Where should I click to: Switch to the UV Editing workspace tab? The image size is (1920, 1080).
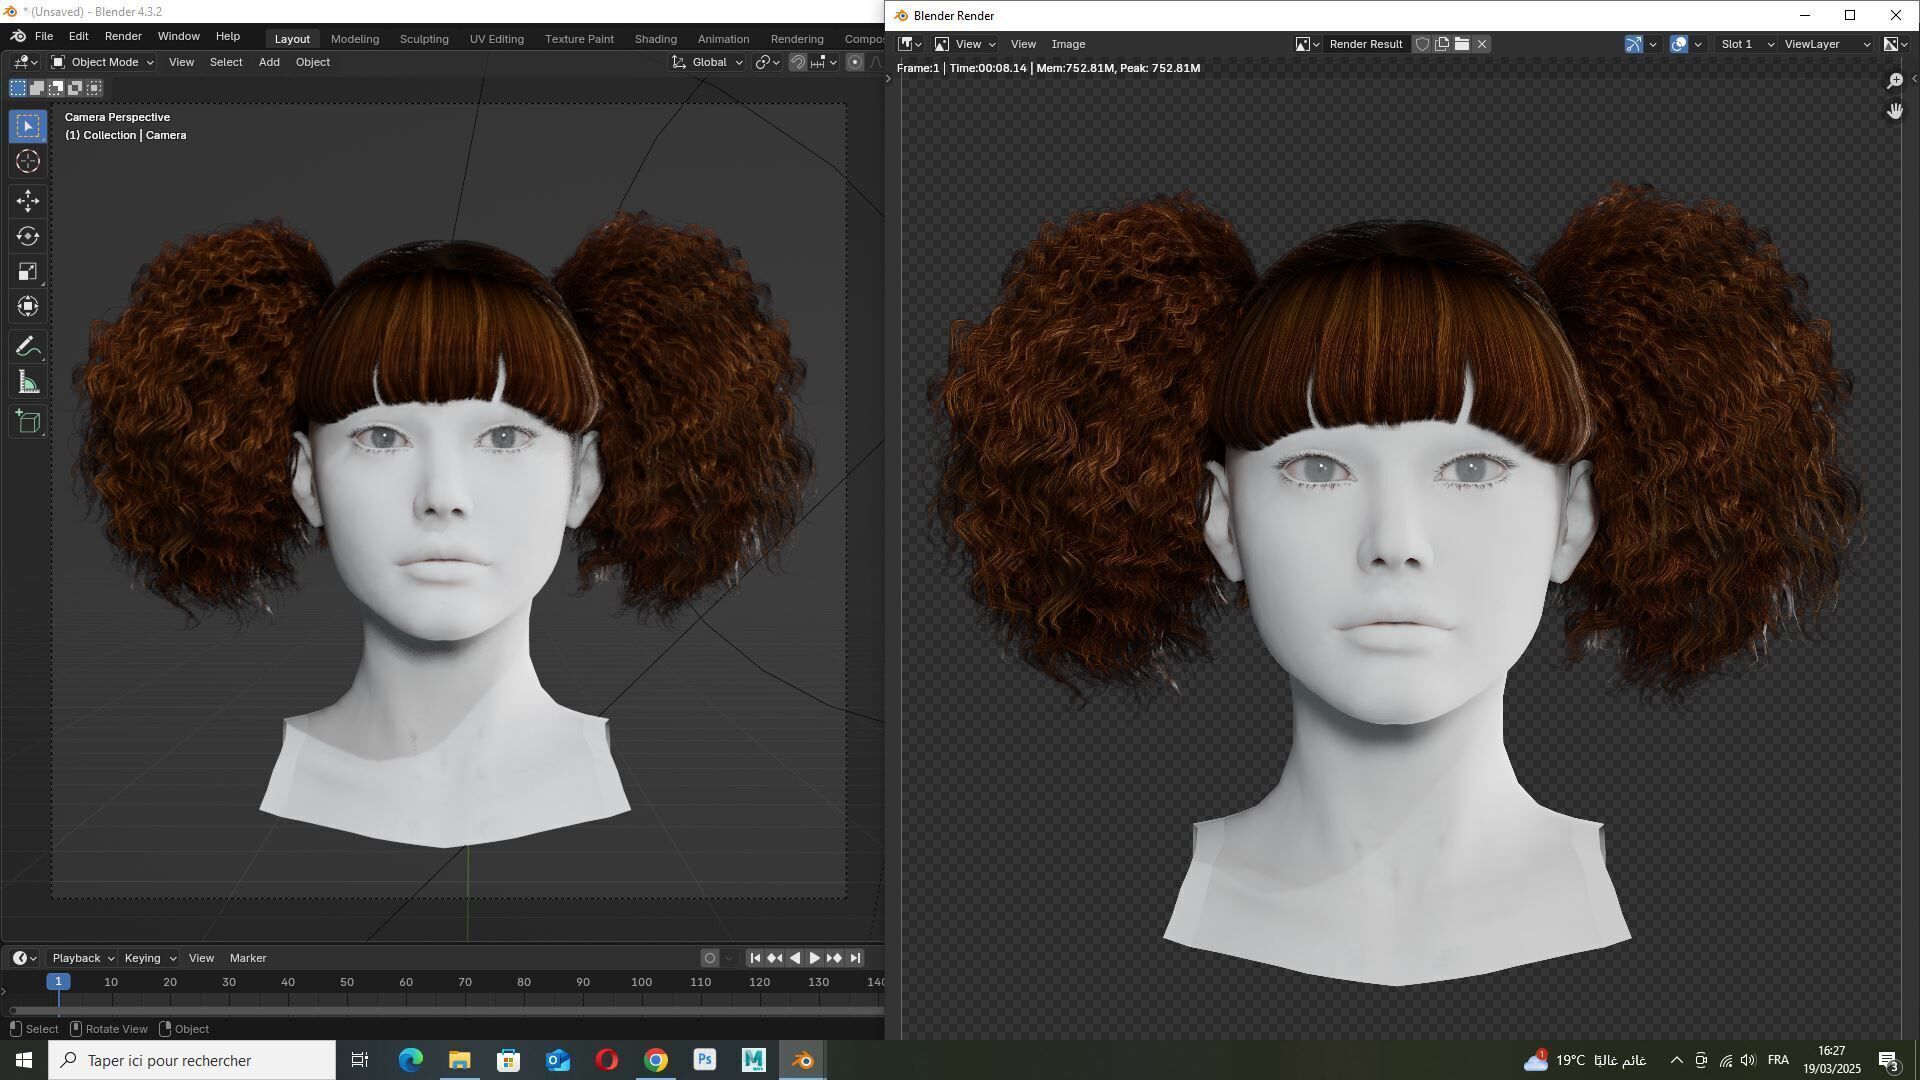pyautogui.click(x=497, y=39)
